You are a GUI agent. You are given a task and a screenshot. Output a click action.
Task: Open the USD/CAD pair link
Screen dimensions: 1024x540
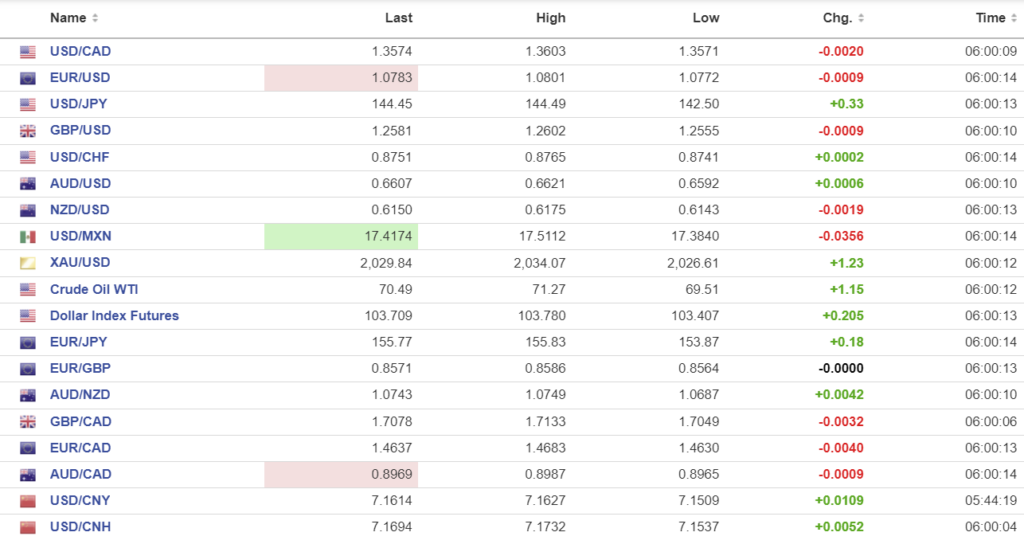[x=80, y=51]
